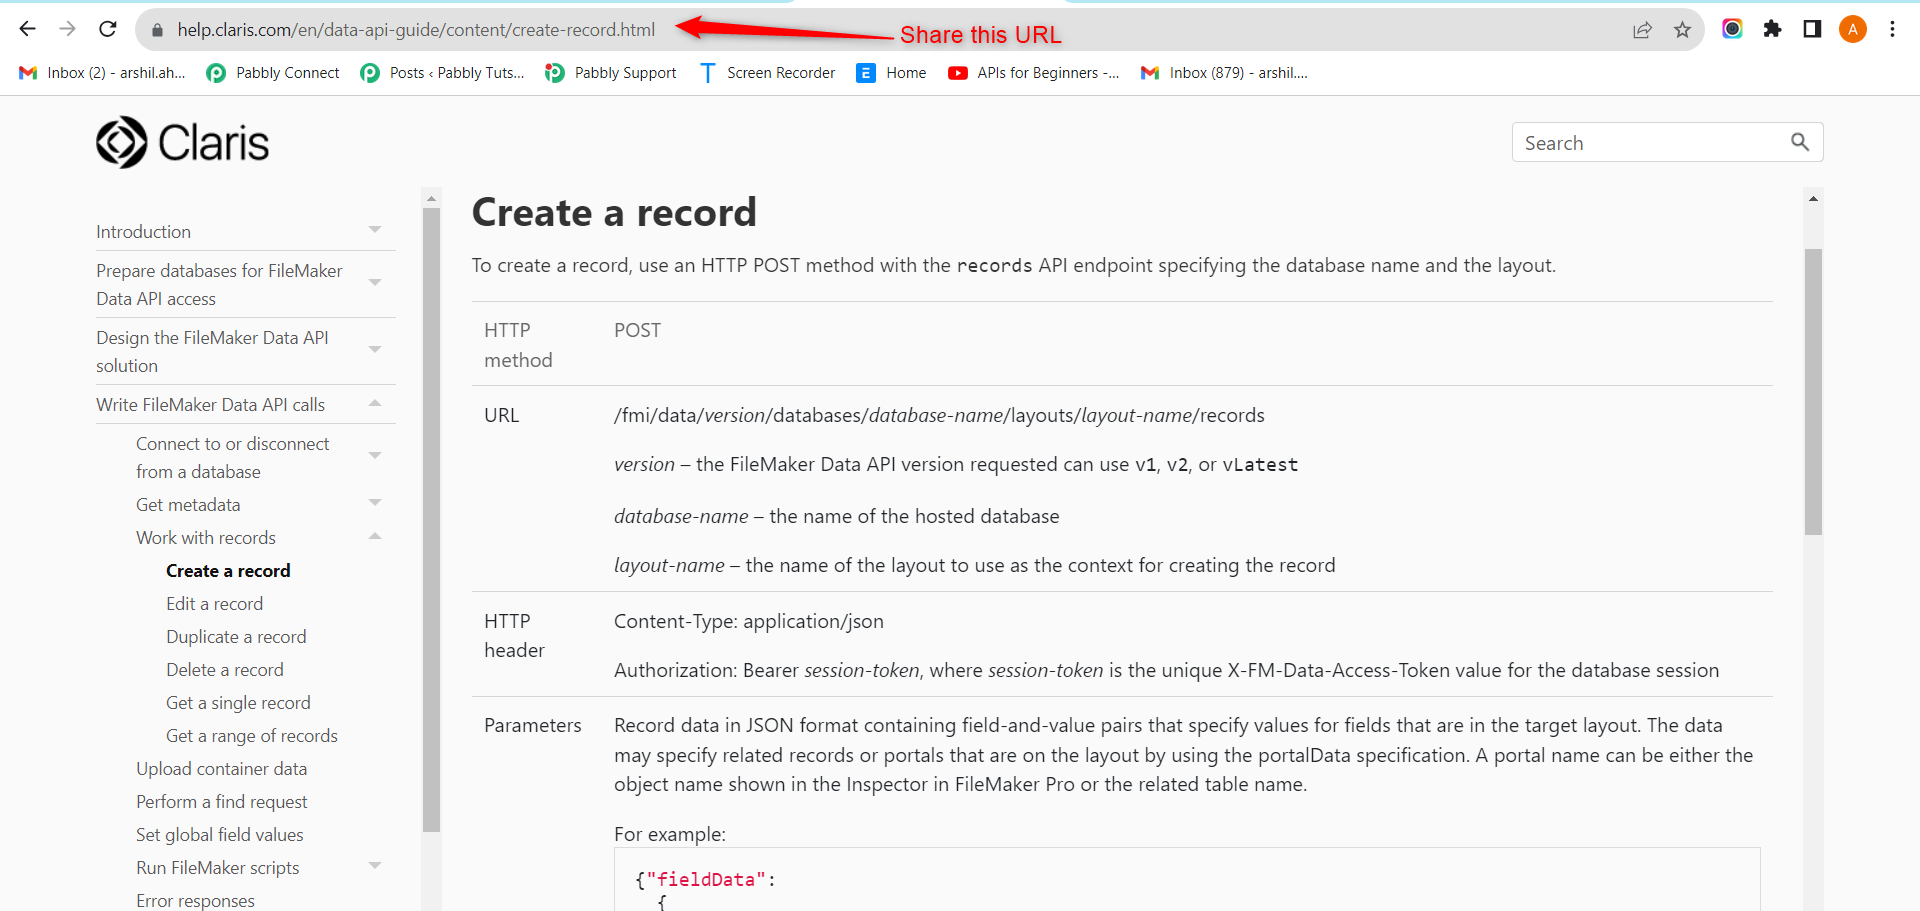
Task: Expand the Get metadata arrow
Action: [x=375, y=503]
